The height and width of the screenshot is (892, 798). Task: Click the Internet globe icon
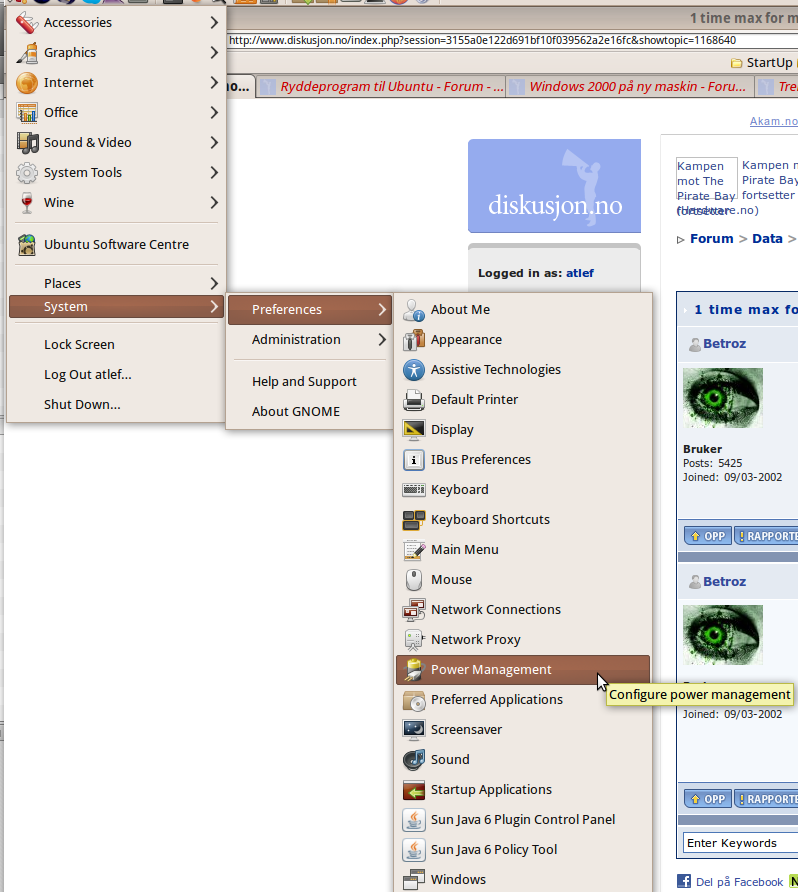tap(27, 83)
